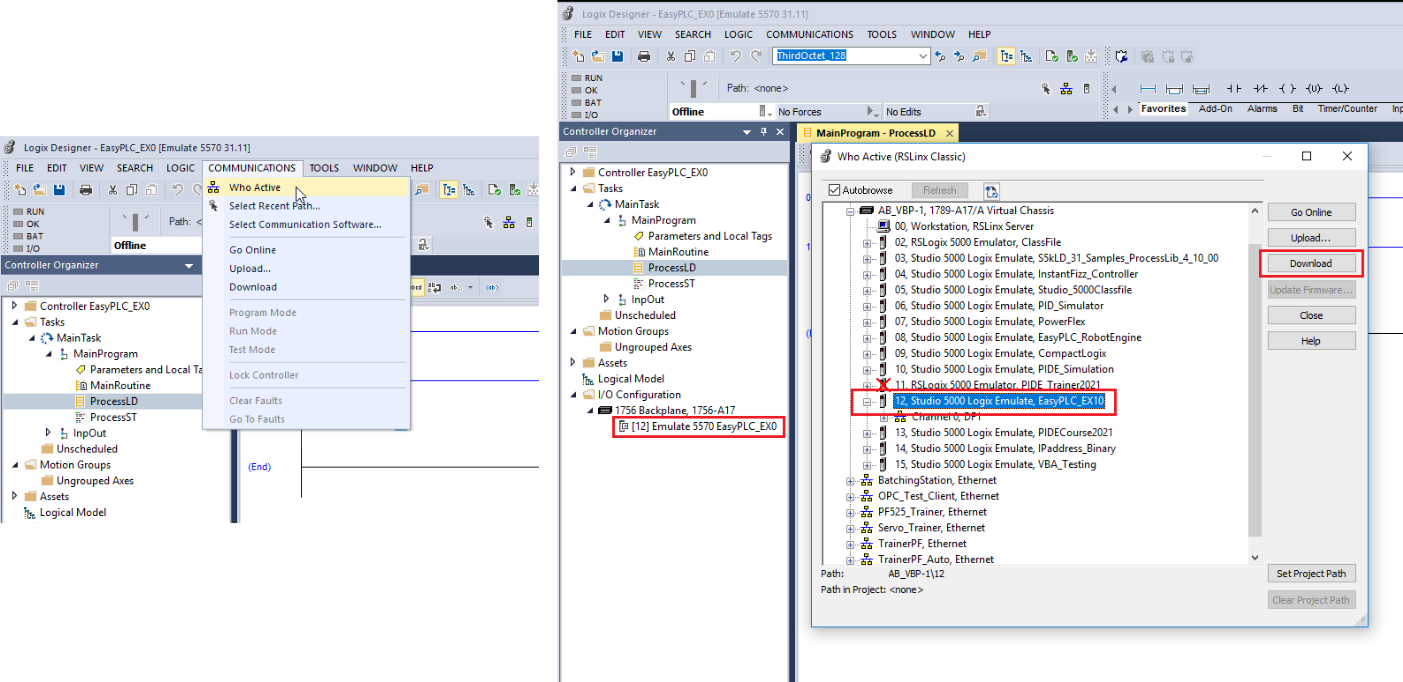Expand 13, PIDECourse2021 node
The width and height of the screenshot is (1403, 682).
(x=867, y=433)
